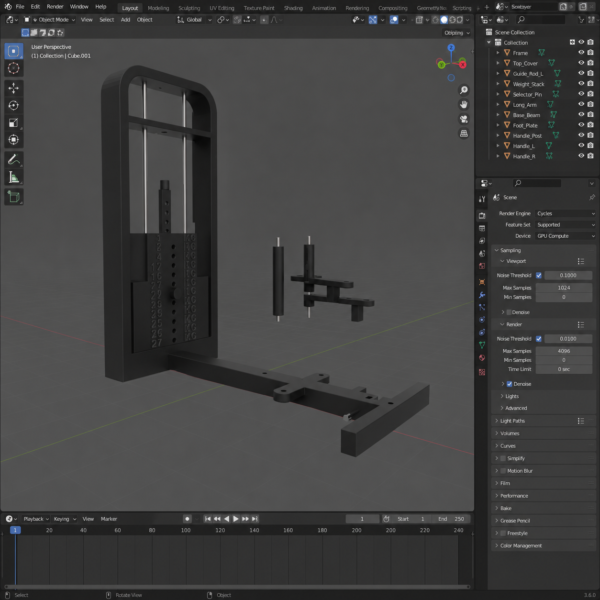Open the timeline Marker menu
The image size is (600, 600).
point(109,519)
